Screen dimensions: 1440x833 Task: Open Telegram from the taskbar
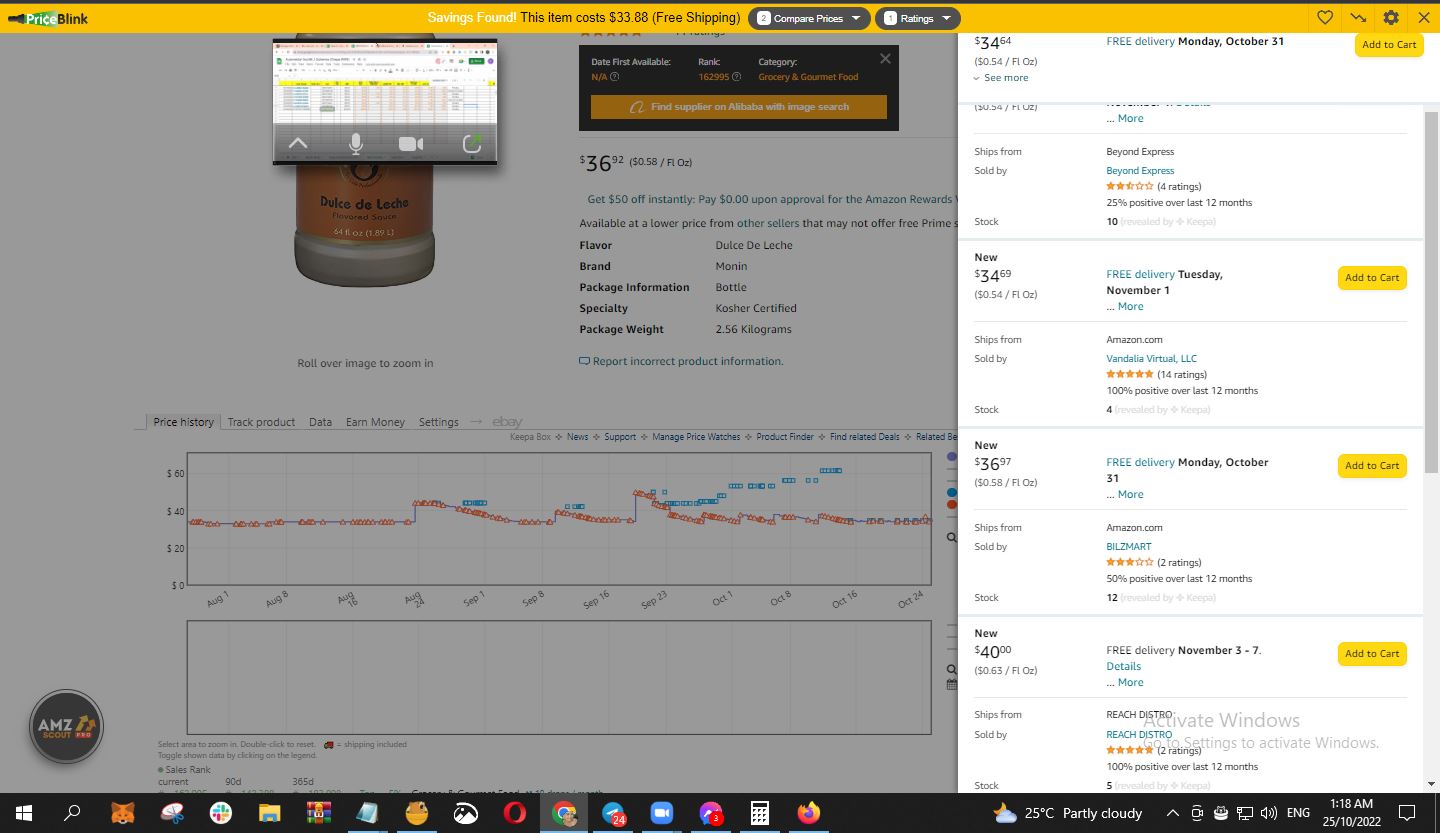point(613,813)
